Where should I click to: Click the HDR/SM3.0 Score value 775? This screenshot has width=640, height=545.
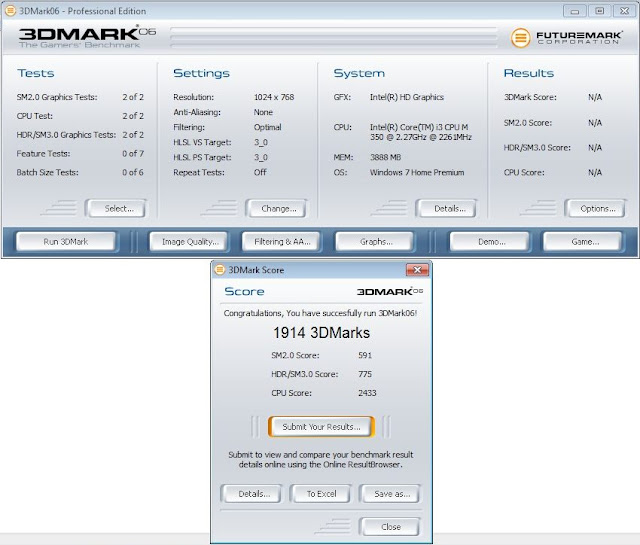(365, 374)
